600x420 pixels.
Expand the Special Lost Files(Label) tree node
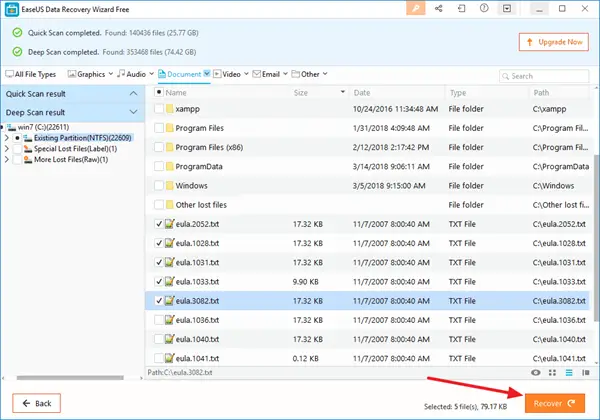[9, 148]
